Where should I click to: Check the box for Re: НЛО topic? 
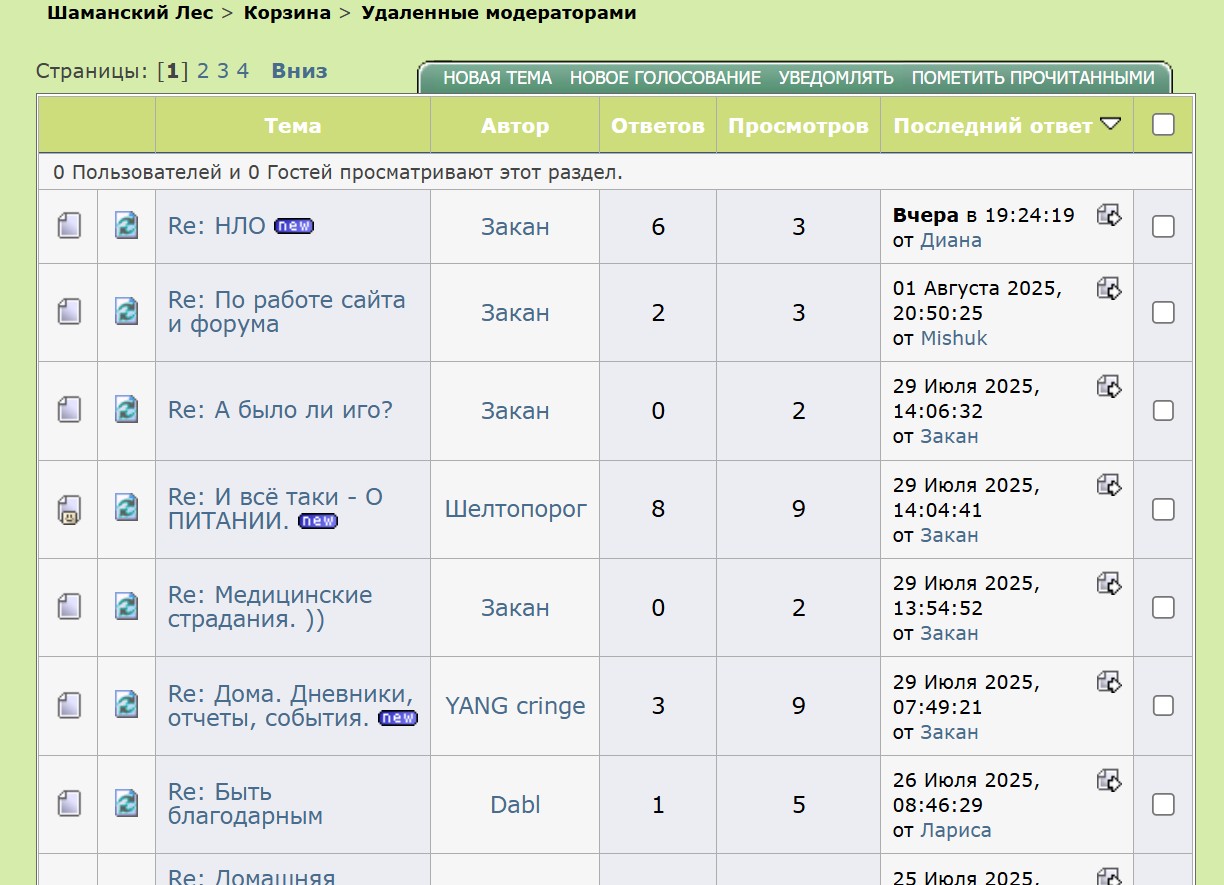[1163, 227]
